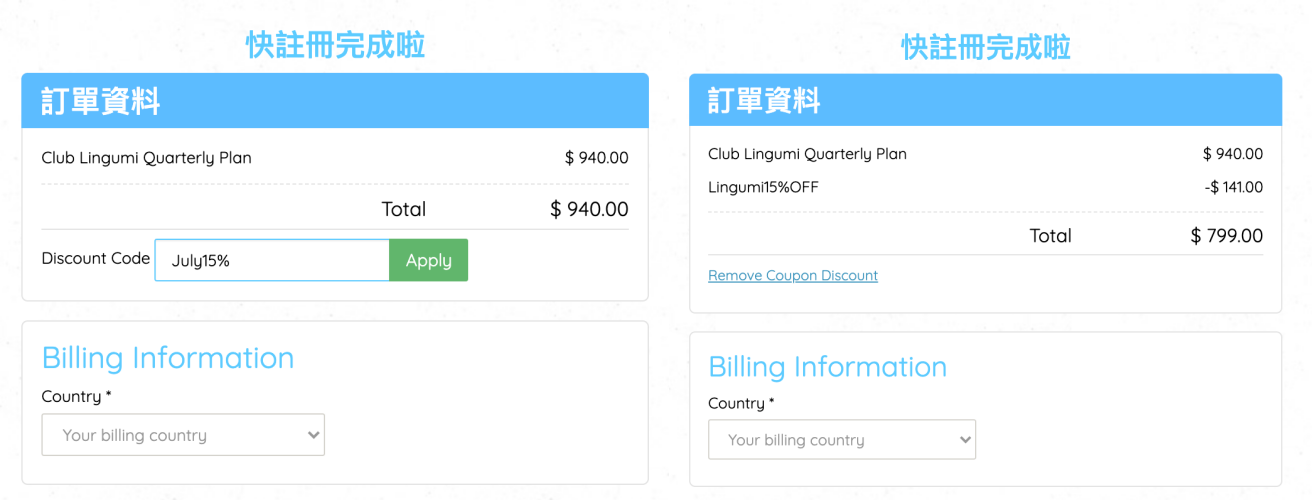Click the left 快註冊完成啦 heading

(335, 45)
